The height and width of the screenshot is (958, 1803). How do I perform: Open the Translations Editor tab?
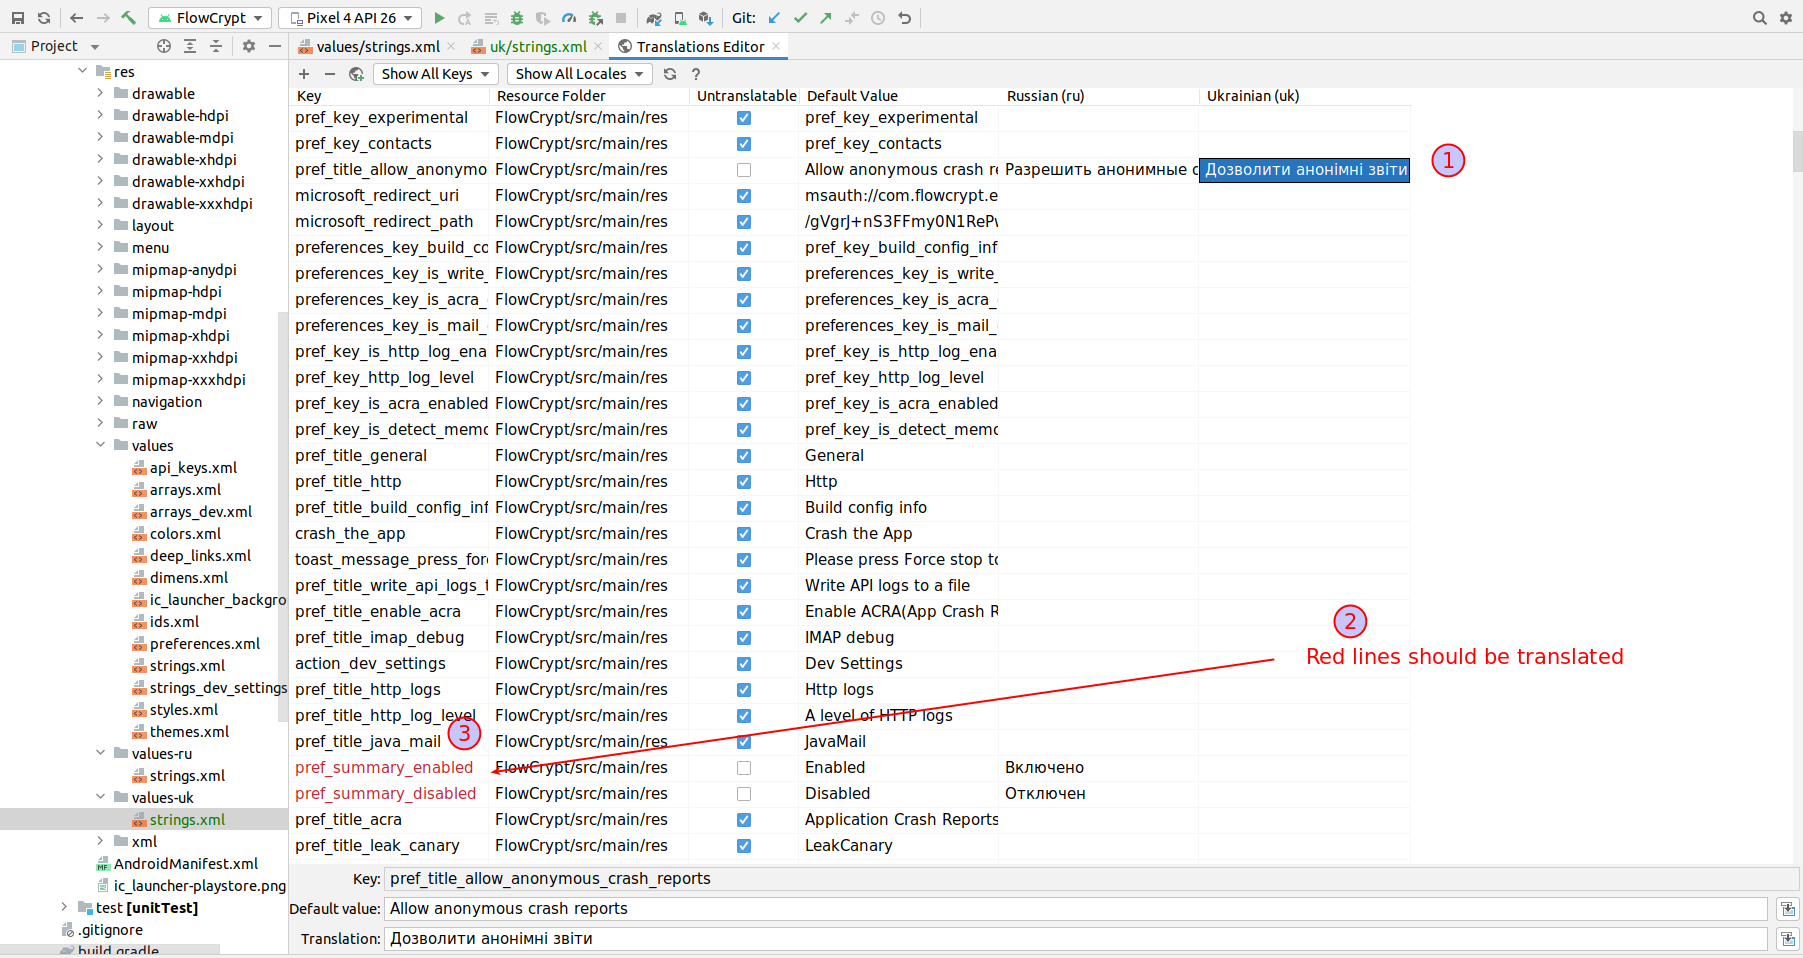coord(698,45)
